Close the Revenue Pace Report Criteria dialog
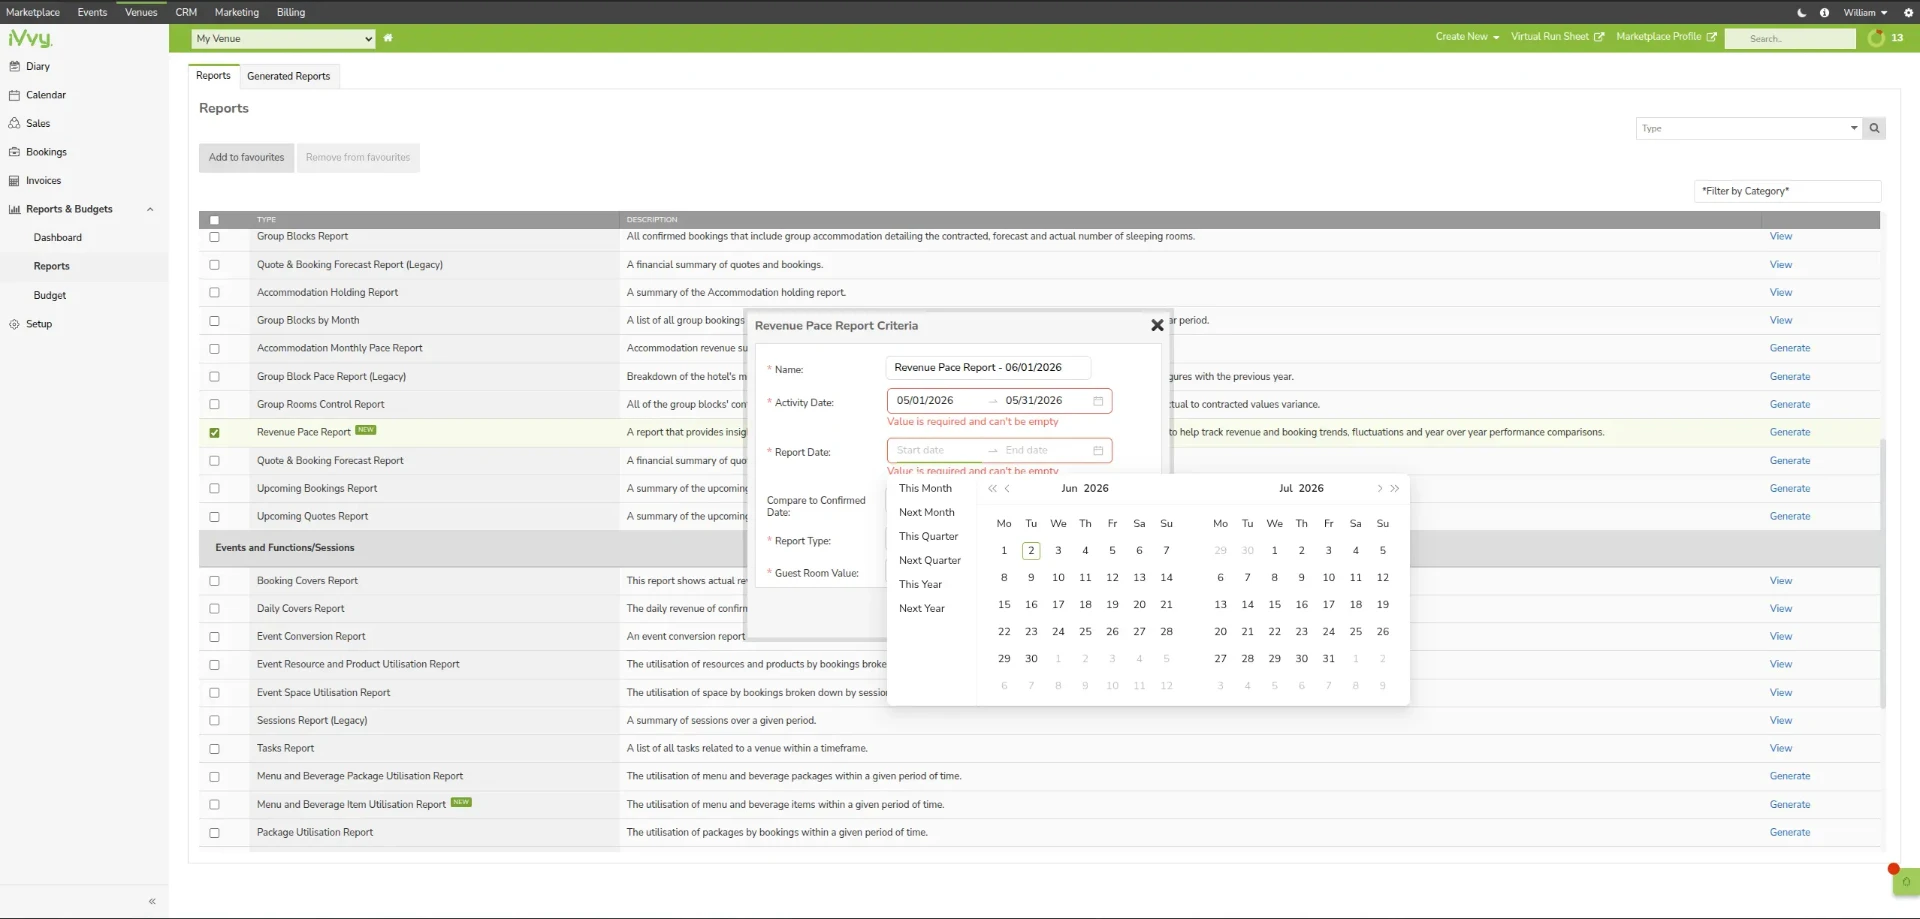Image resolution: width=1920 pixels, height=919 pixels. tap(1157, 325)
